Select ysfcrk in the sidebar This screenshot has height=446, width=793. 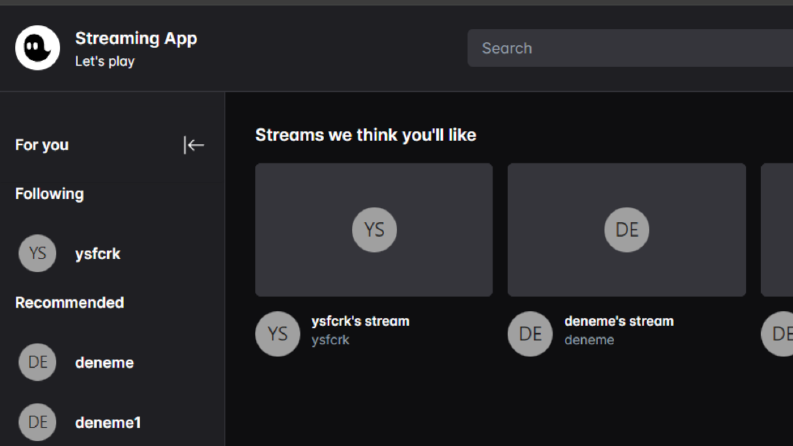coord(98,253)
